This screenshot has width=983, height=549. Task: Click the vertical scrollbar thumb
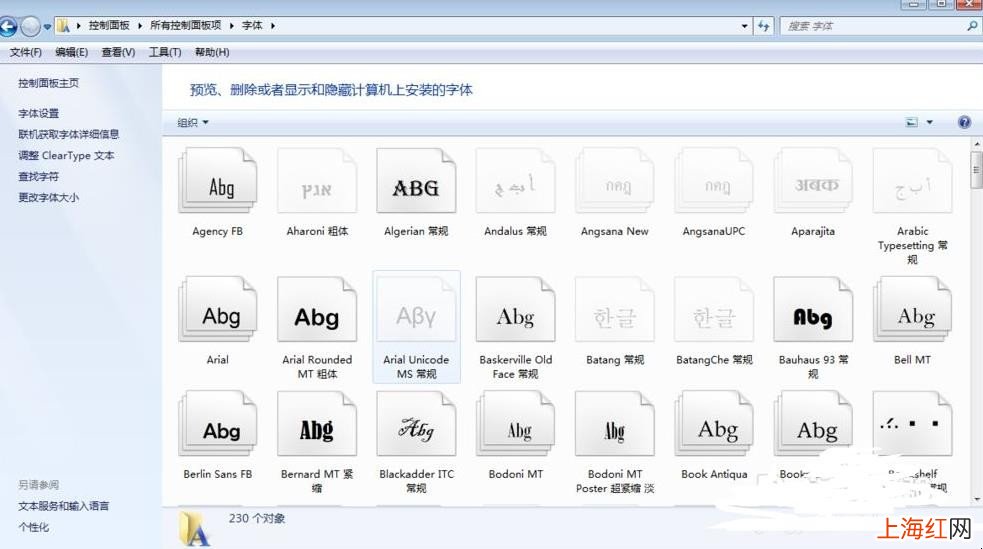tap(977, 169)
